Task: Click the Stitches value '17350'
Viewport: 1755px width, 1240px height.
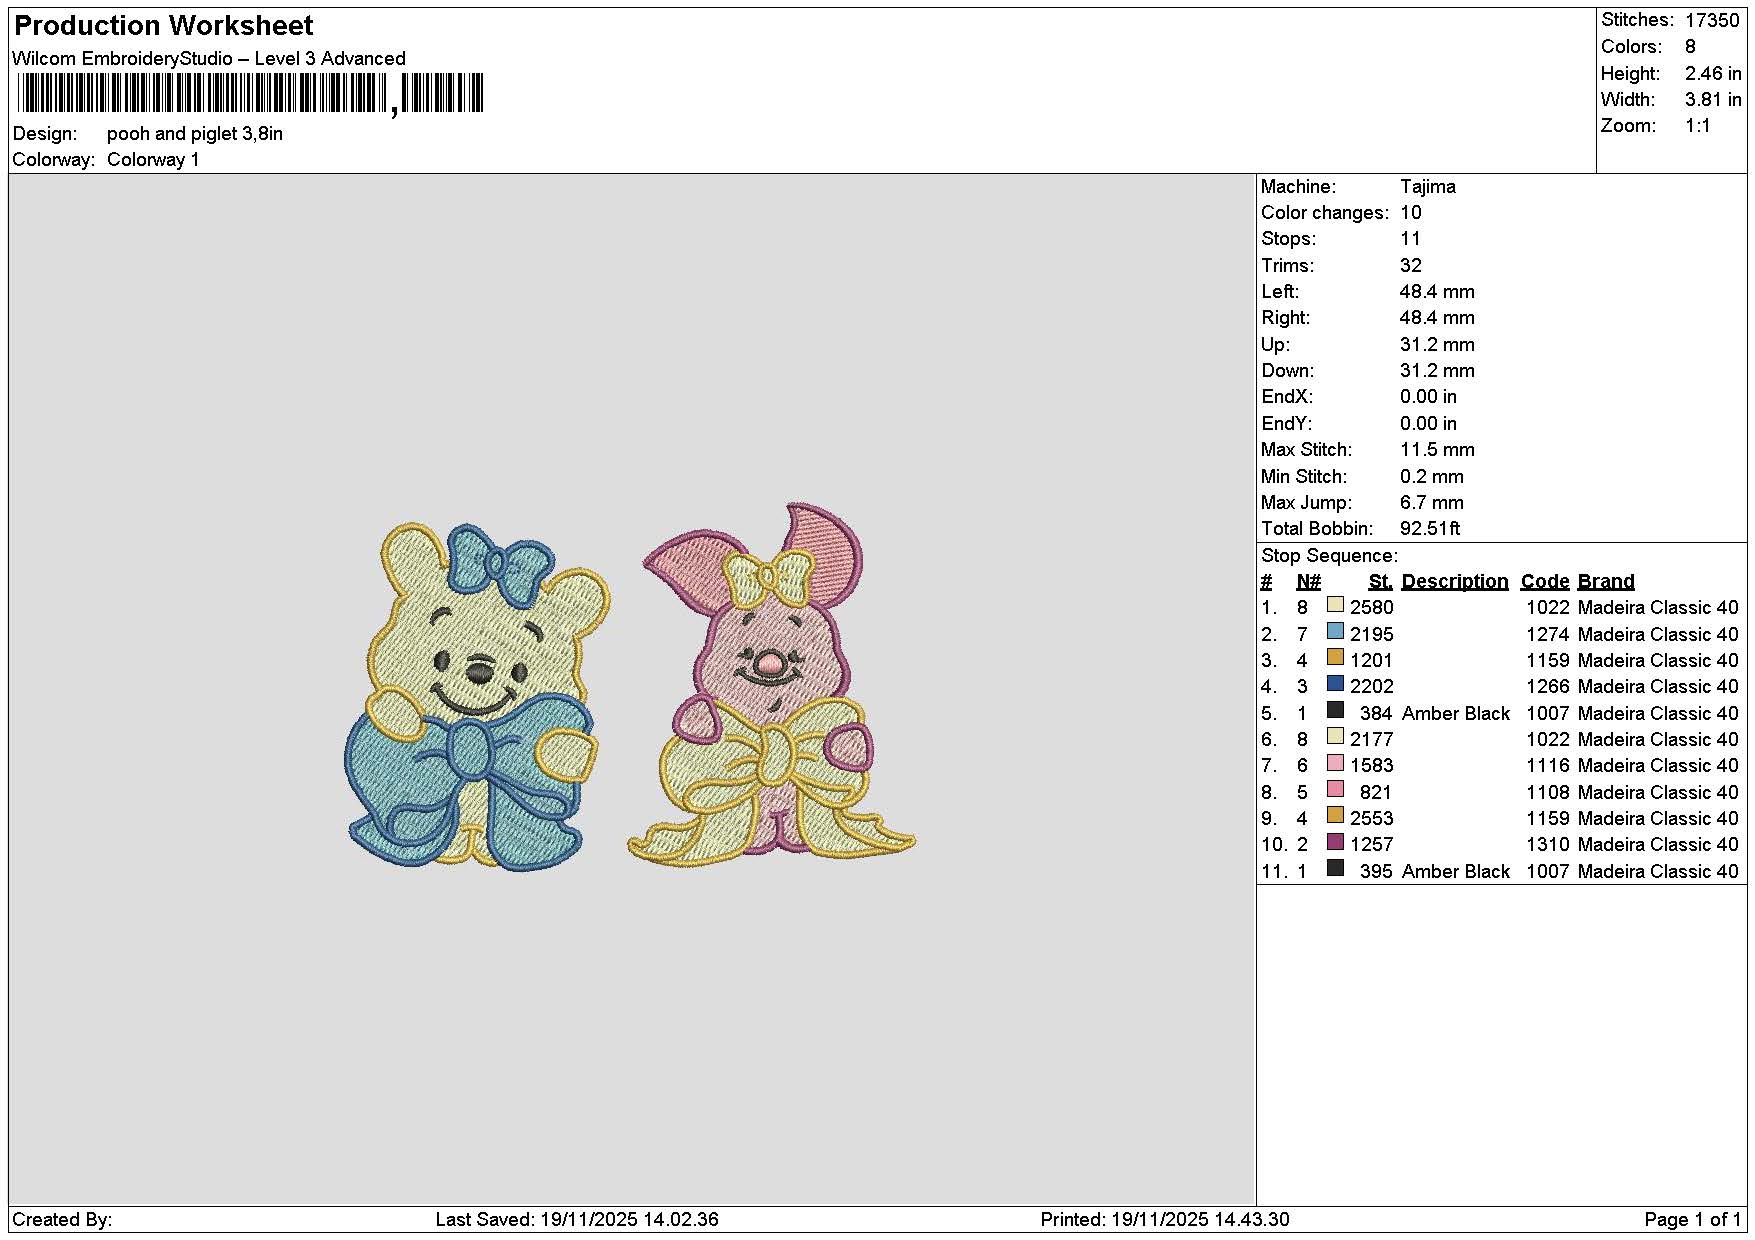Action: coord(1712,20)
